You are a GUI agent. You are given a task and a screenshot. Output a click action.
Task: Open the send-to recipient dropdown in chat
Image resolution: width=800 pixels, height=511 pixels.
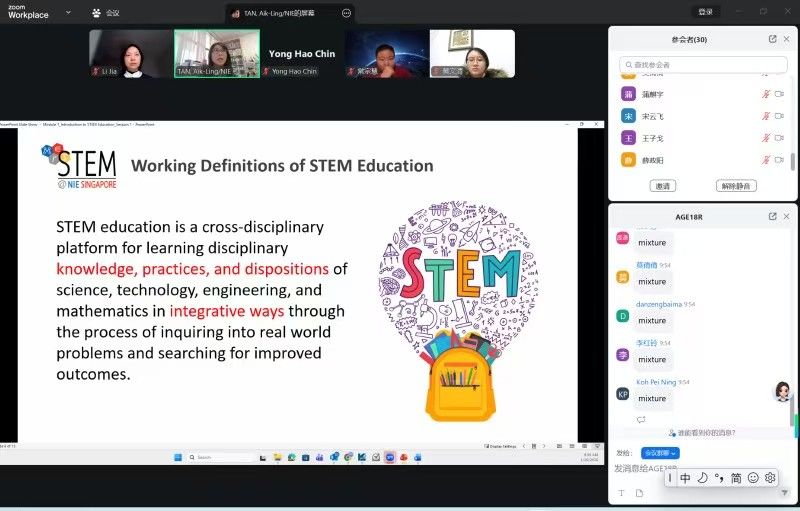(660, 453)
